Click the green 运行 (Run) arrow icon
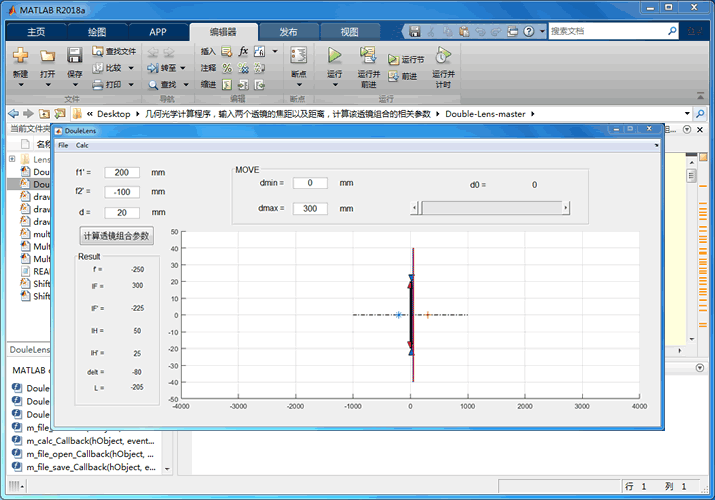715x500 pixels. [x=335, y=55]
